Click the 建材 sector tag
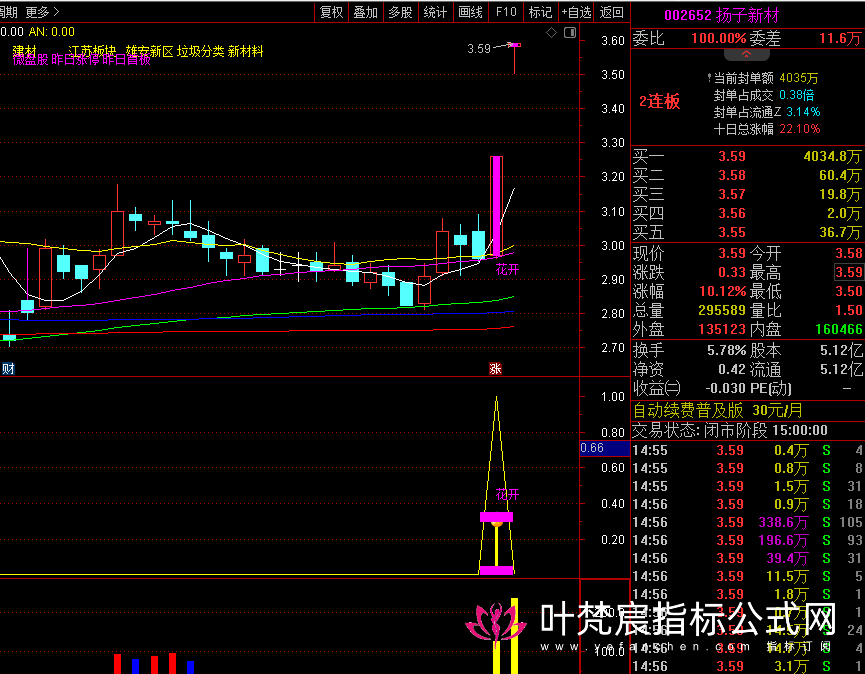Image resolution: width=865 pixels, height=674 pixels. click(24, 51)
